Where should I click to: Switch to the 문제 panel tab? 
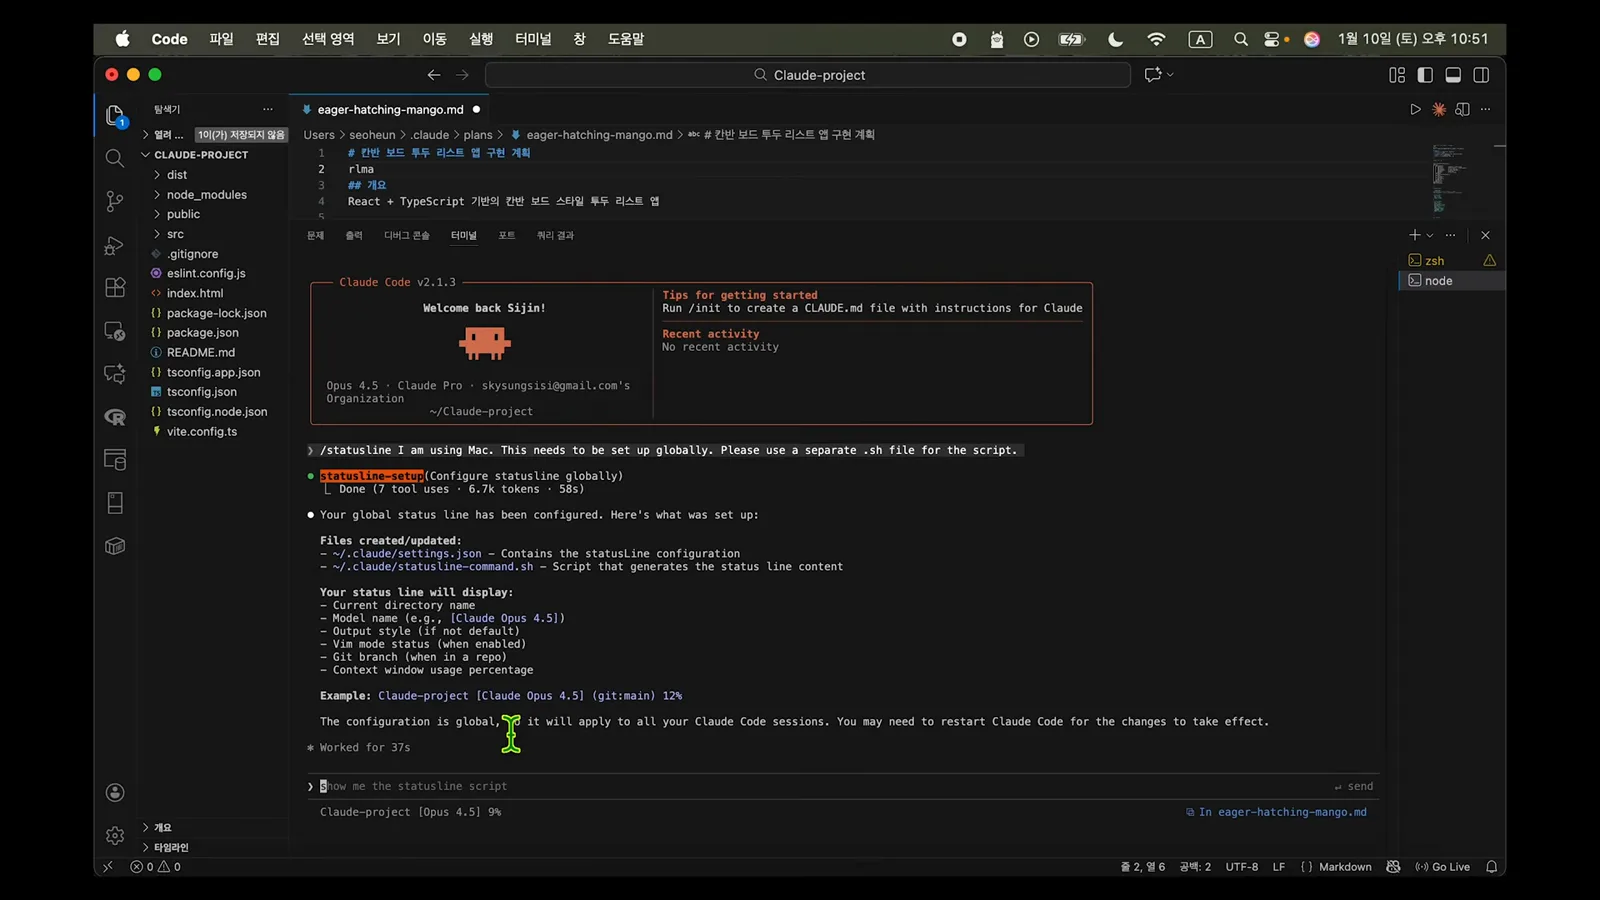(315, 236)
